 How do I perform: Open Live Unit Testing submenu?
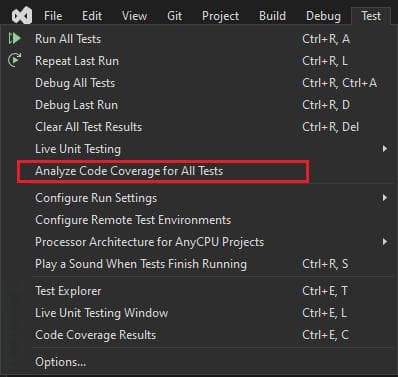coord(78,149)
